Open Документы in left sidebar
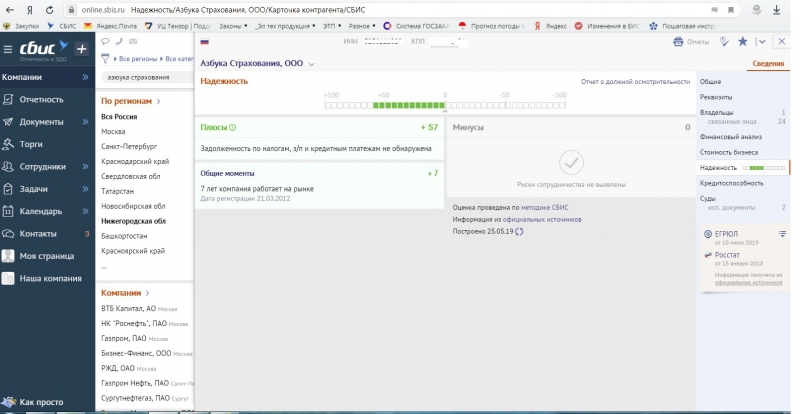Viewport: 800px width, 414px height. pos(41,122)
